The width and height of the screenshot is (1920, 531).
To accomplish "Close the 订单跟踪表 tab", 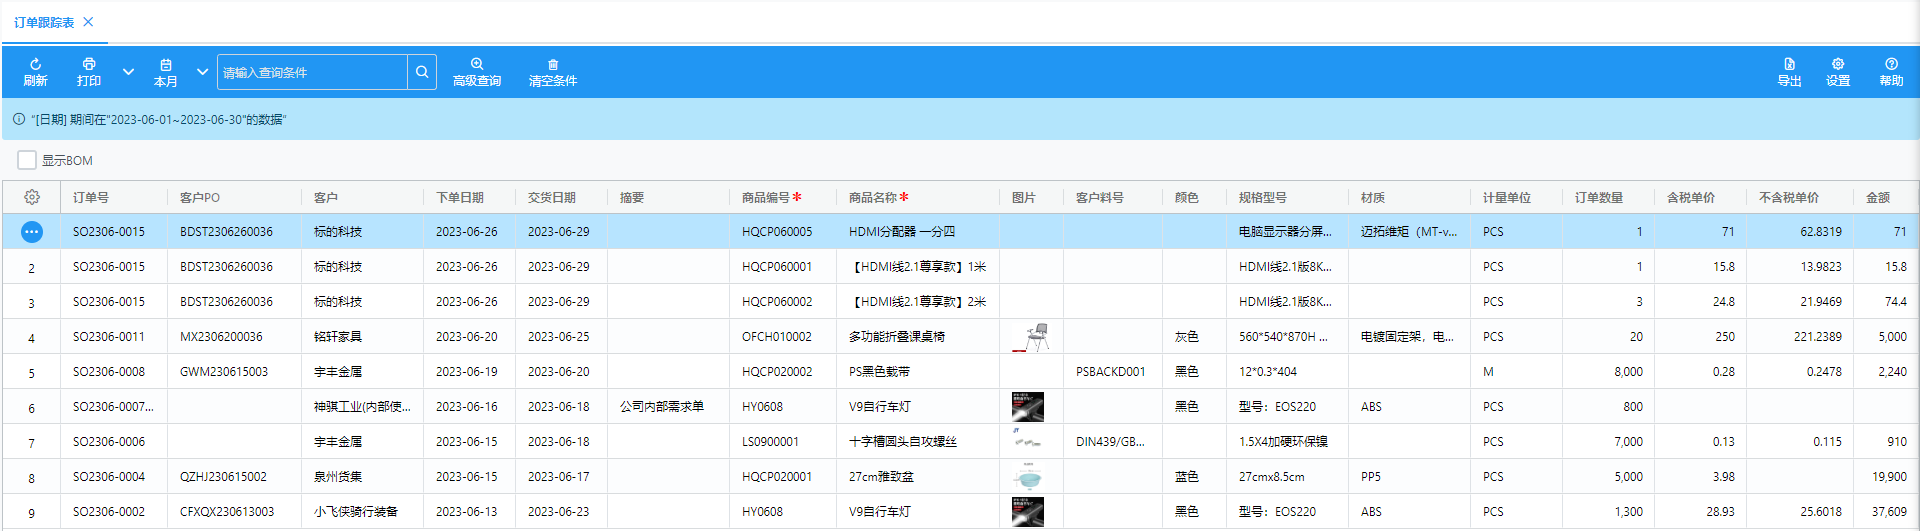I will tap(88, 22).
